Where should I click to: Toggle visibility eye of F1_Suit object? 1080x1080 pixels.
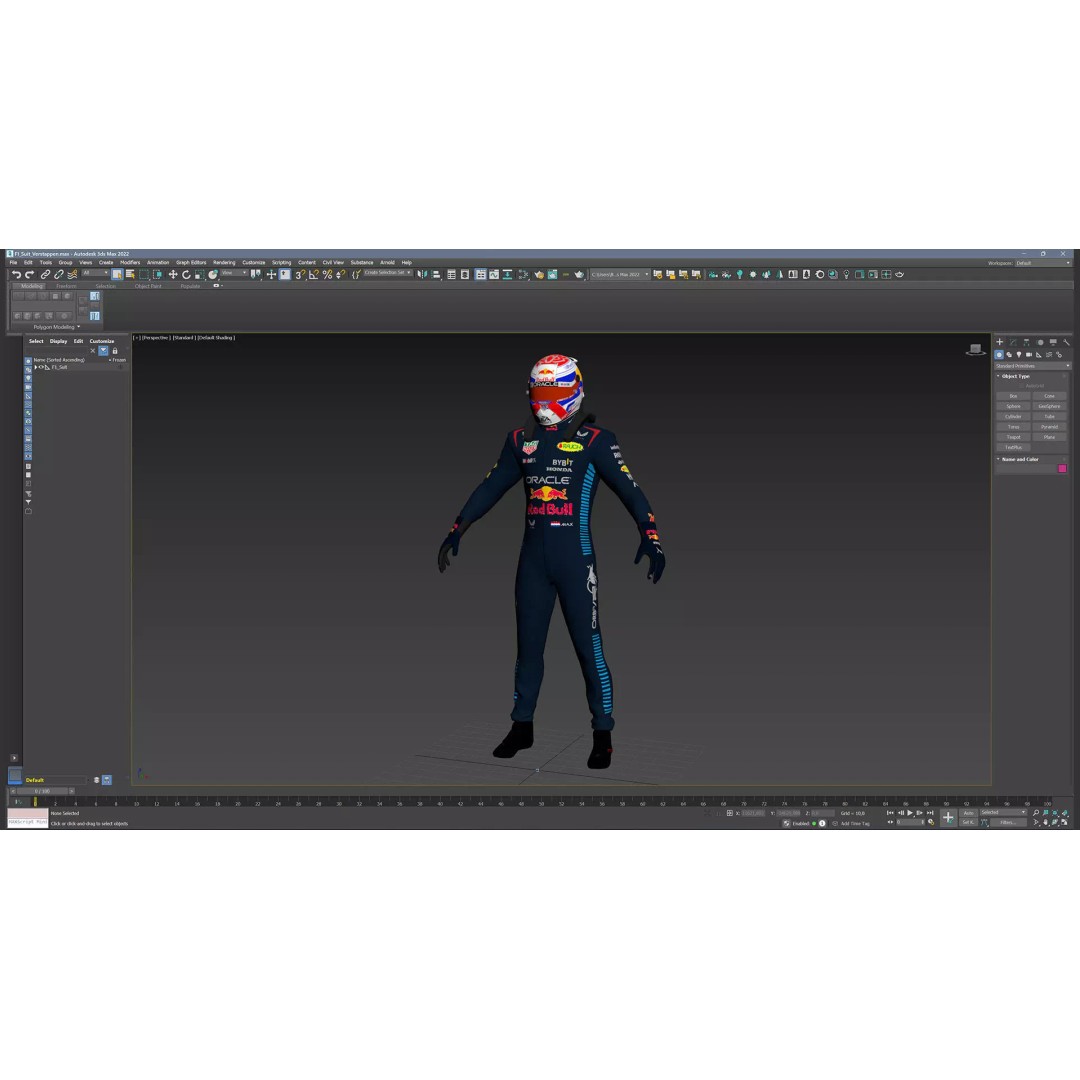point(41,367)
